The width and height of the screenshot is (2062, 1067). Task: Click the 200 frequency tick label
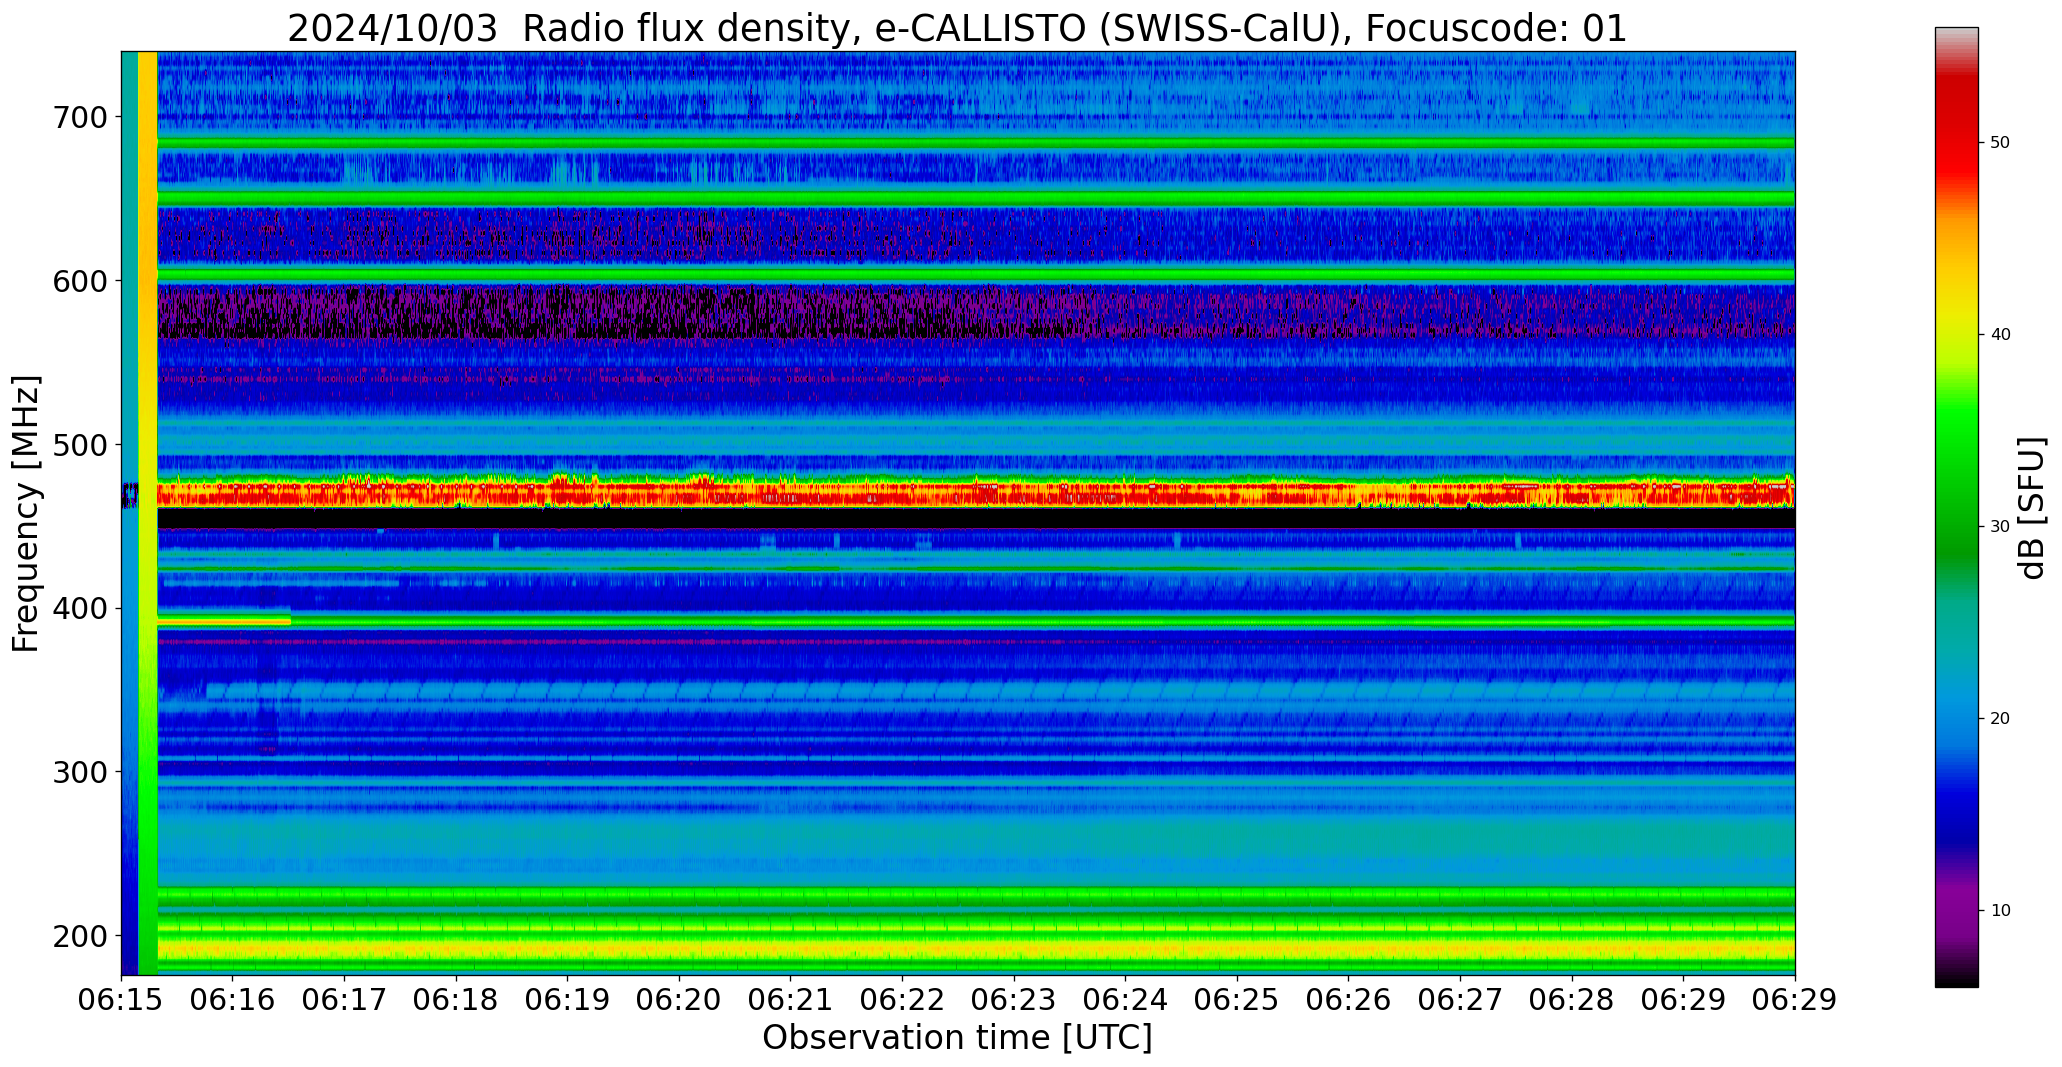(x=79, y=936)
